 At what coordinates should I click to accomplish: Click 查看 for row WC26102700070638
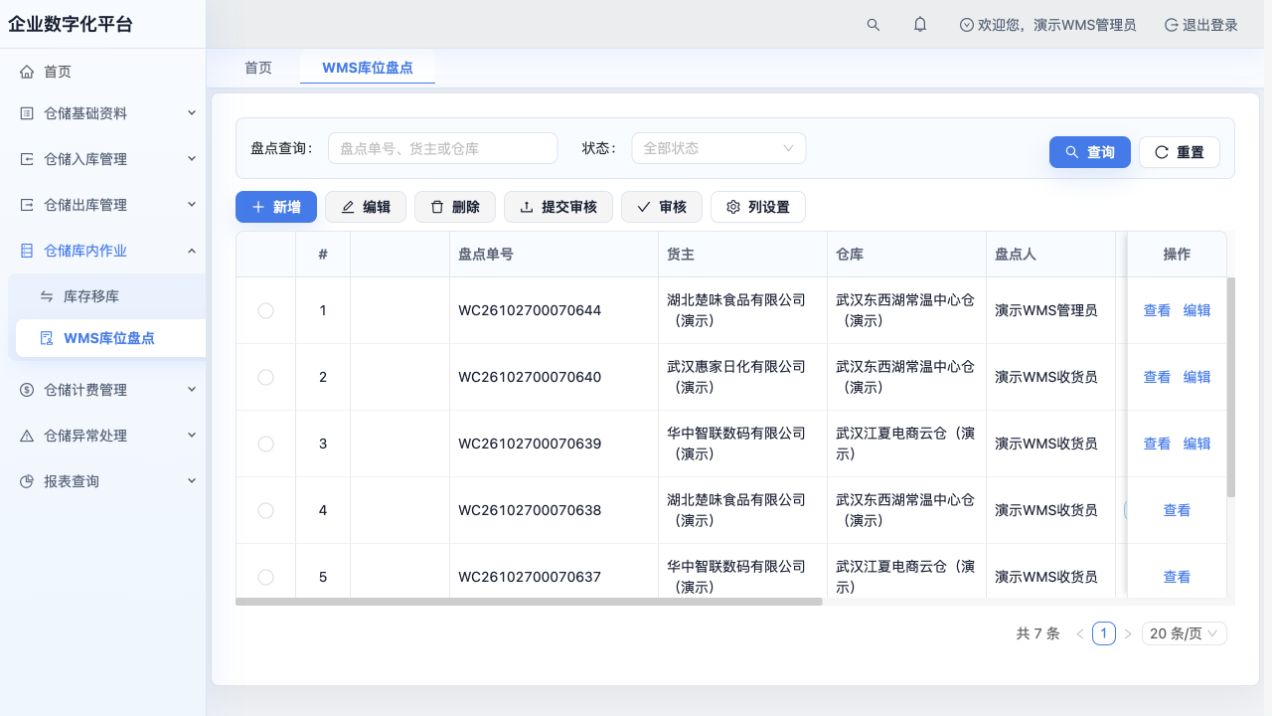point(1177,510)
